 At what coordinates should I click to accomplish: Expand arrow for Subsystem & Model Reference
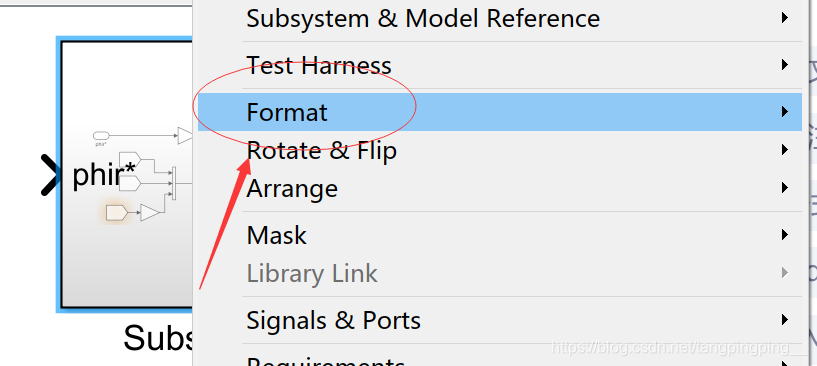click(785, 18)
